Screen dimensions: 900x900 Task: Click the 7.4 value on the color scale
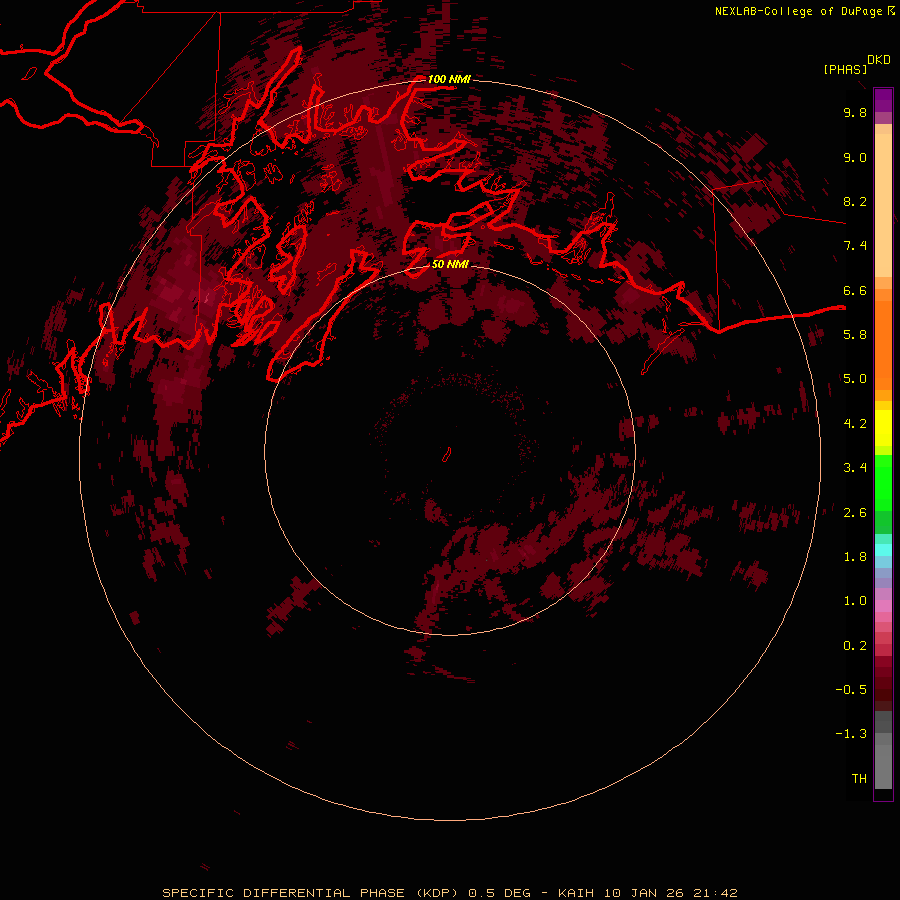point(855,246)
